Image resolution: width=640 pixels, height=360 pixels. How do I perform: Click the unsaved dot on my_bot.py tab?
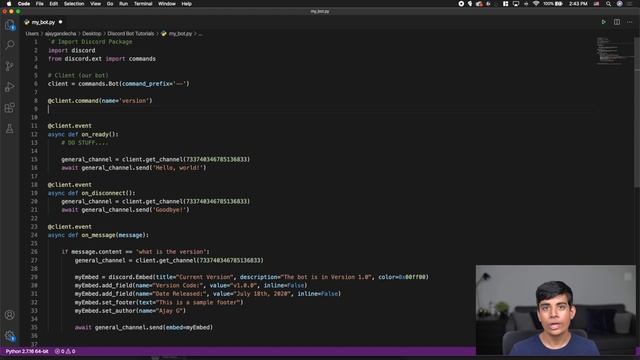coord(60,22)
